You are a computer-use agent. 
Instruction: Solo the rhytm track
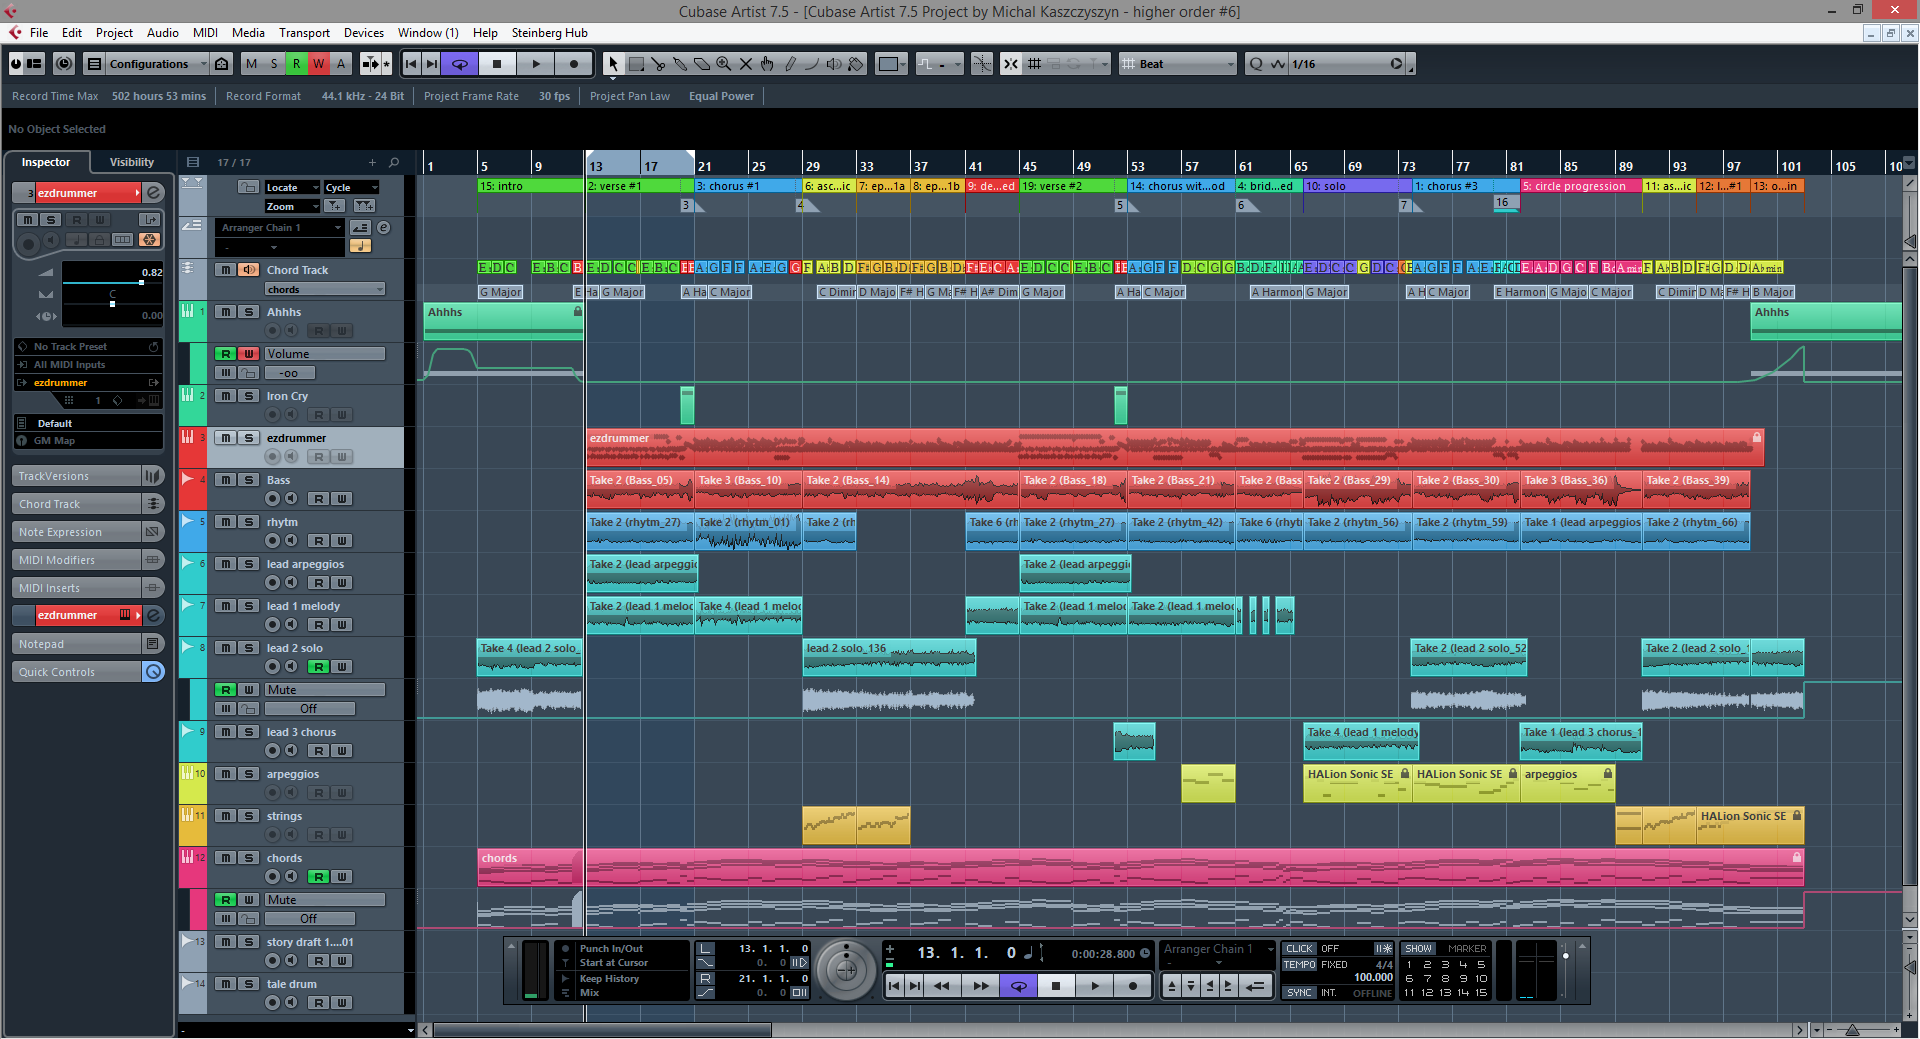pyautogui.click(x=249, y=522)
